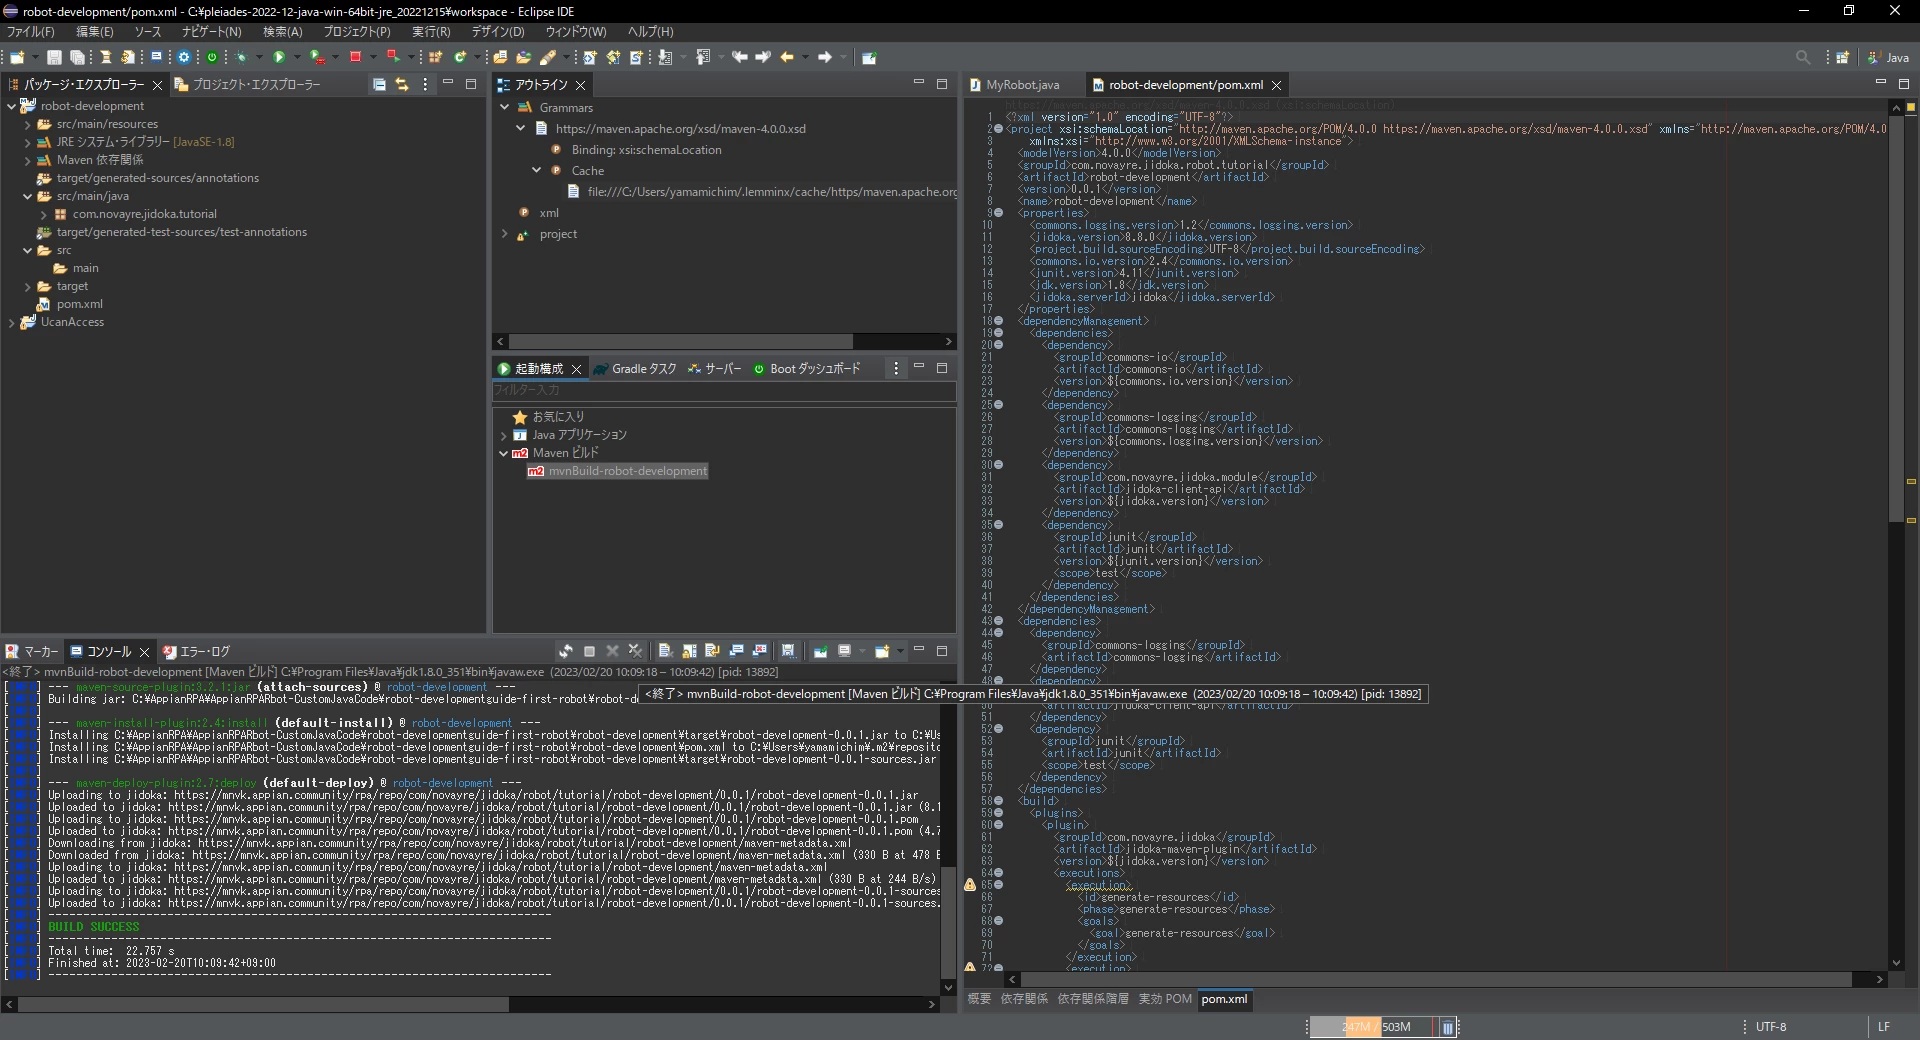Screen dimensions: 1920x1040
Task: Click the blue gear toolbar icon
Action: coord(184,58)
